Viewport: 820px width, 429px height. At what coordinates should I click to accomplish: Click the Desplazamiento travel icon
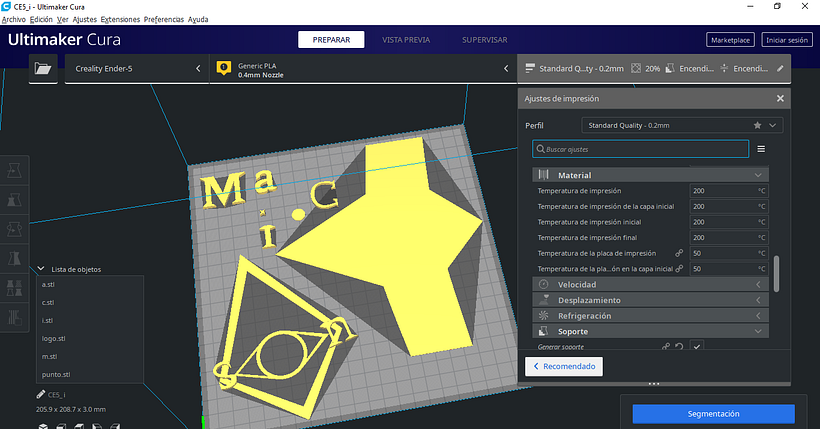tap(544, 300)
